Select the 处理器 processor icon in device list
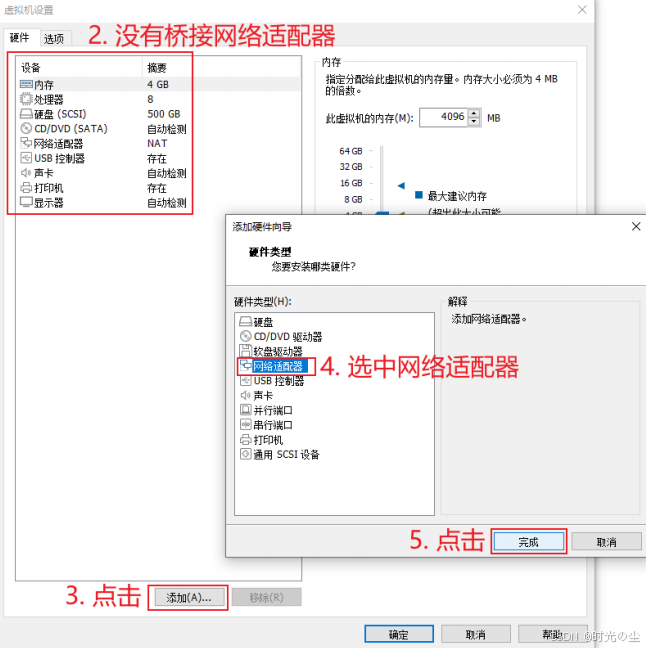 [x=26, y=99]
